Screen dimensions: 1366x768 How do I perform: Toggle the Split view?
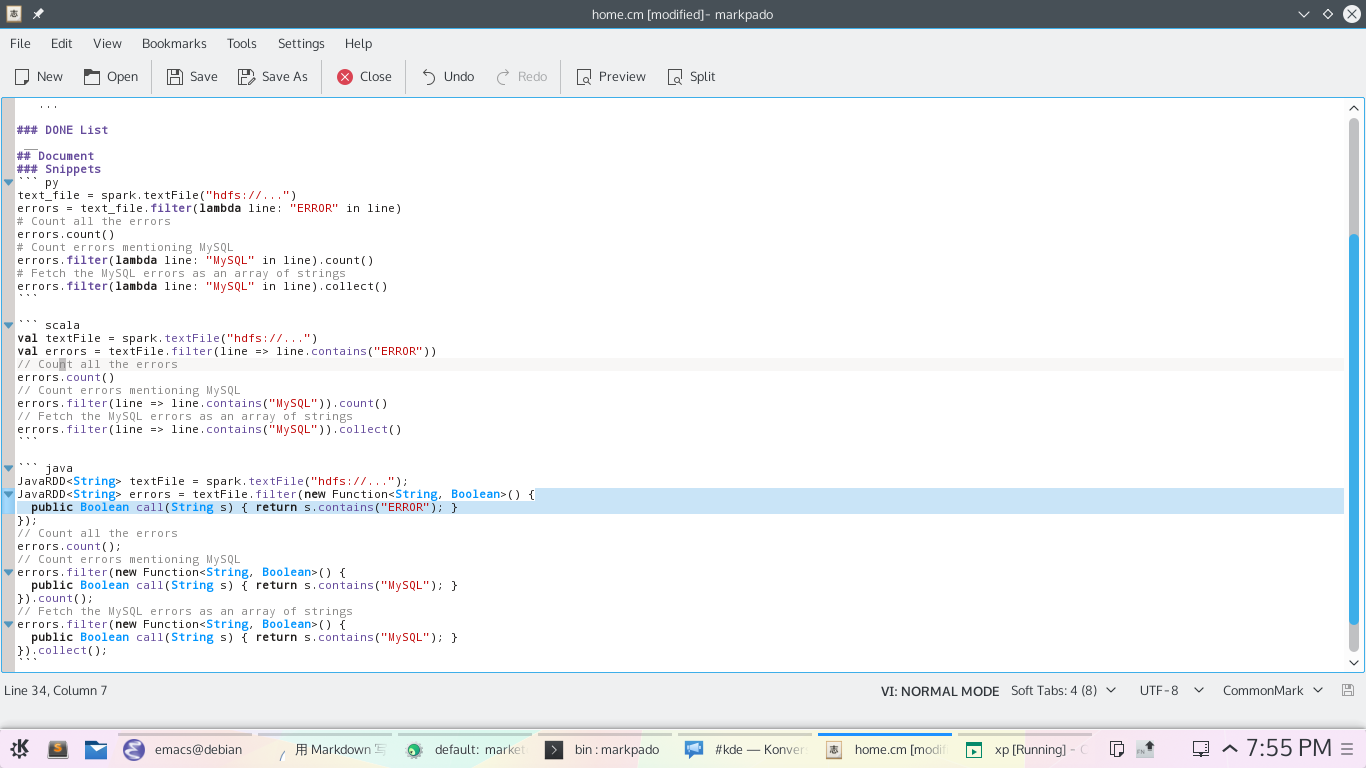691,76
